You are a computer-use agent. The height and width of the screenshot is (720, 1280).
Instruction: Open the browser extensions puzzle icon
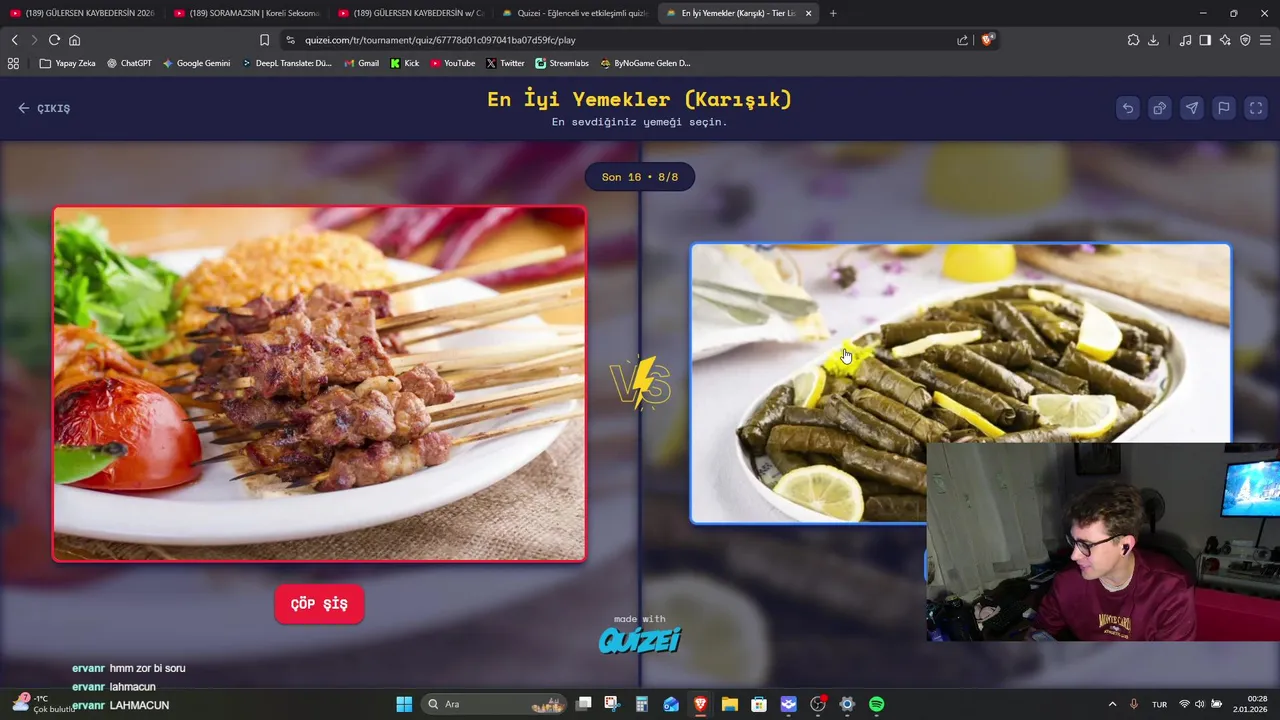pos(1133,40)
